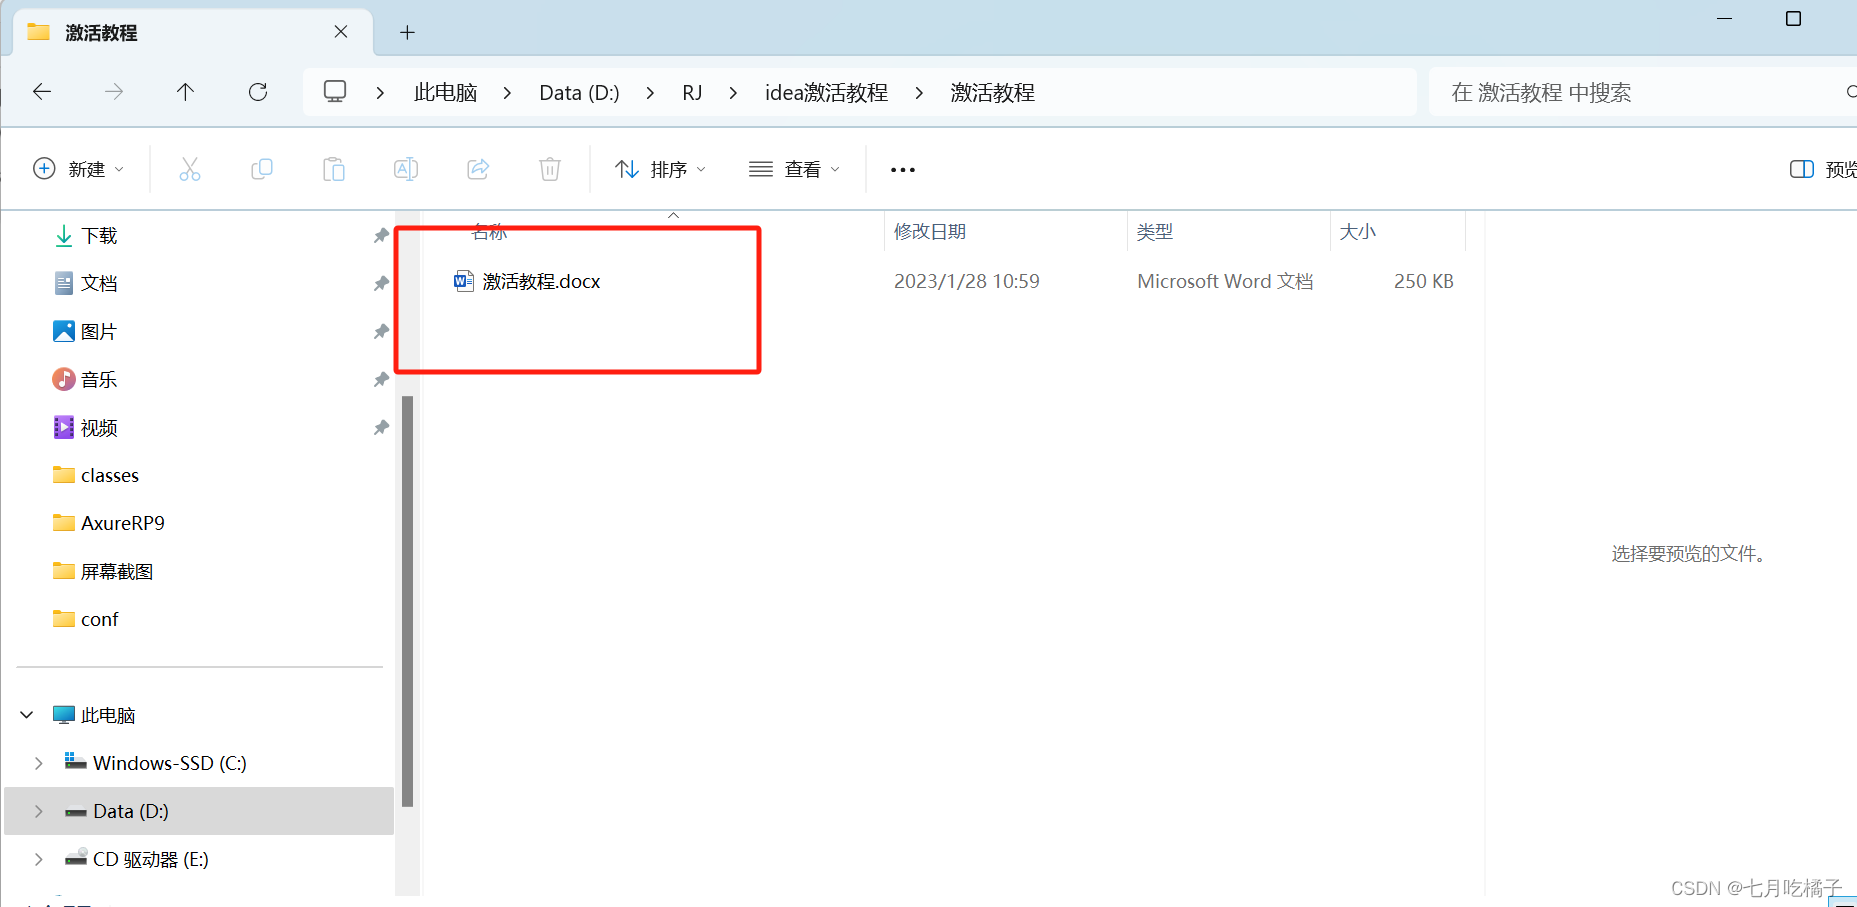This screenshot has height=907, width=1857.
Task: Expand the CD 驱动器 (E:) node
Action: click(39, 859)
